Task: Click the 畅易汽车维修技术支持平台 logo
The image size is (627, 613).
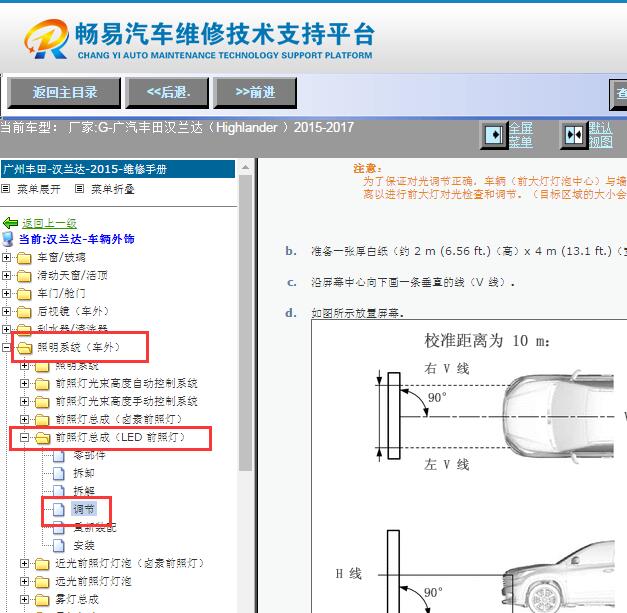Action: pyautogui.click(x=199, y=40)
